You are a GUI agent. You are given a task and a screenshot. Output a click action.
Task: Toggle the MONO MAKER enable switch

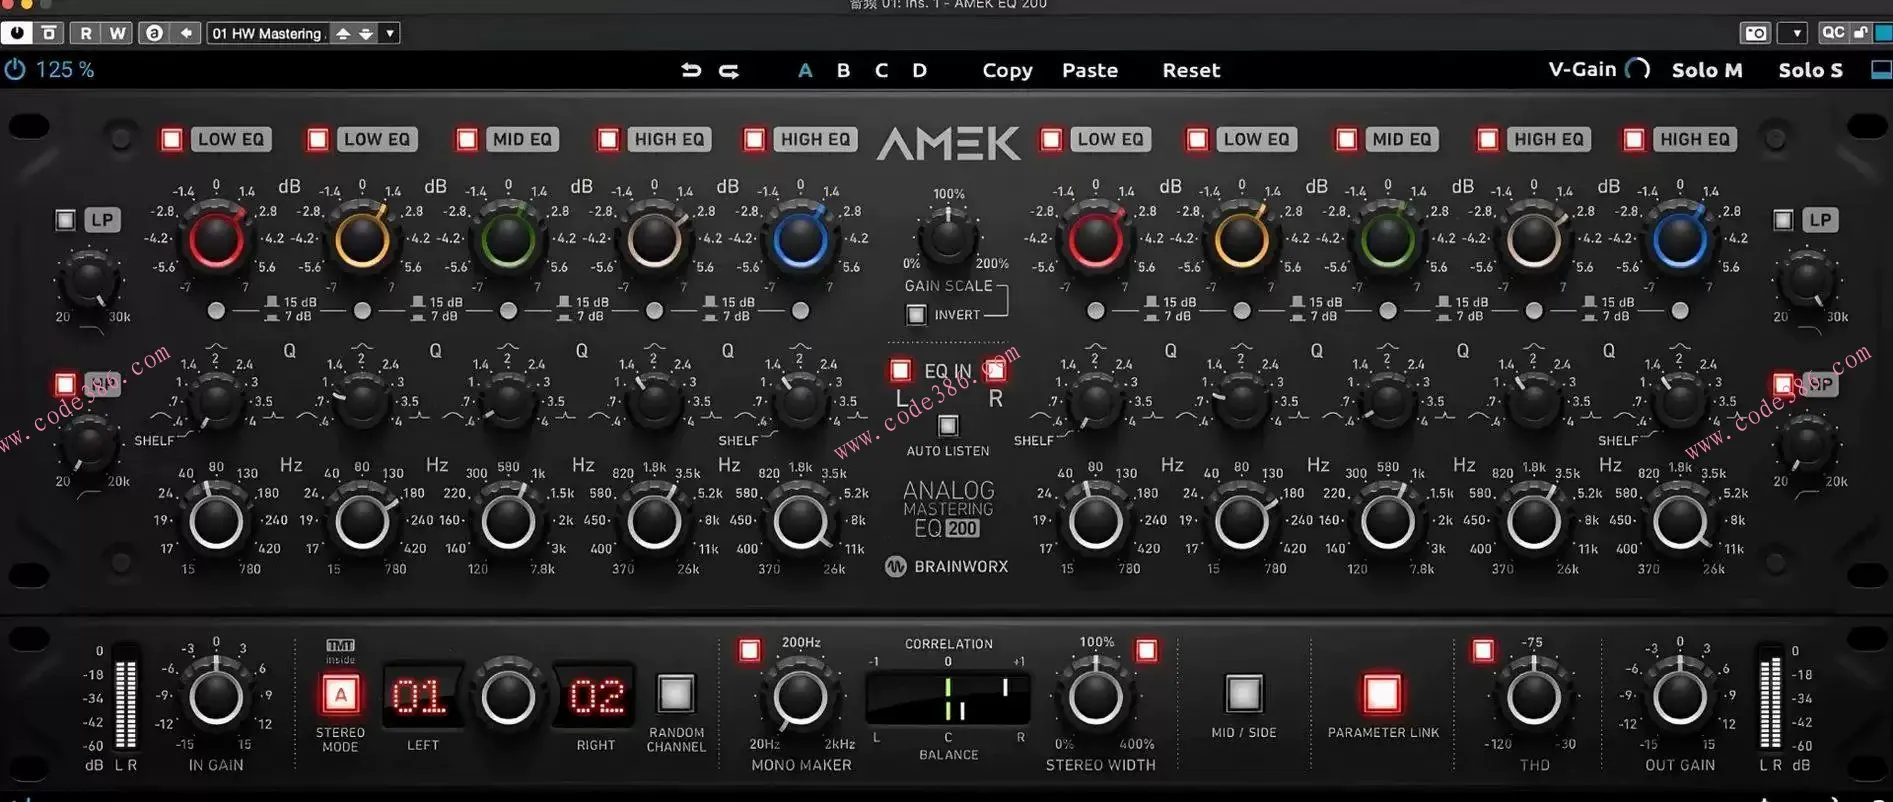point(749,651)
